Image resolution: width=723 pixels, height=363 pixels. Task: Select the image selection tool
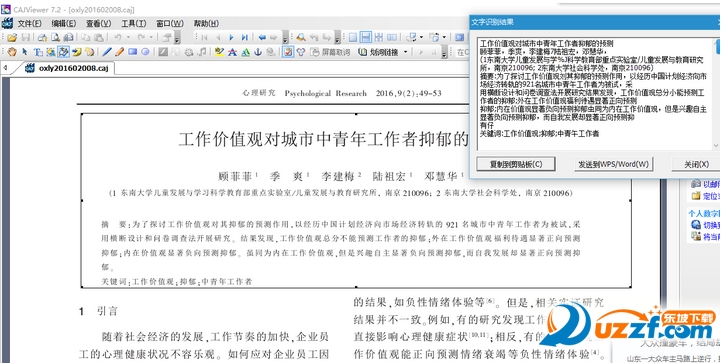point(51,52)
